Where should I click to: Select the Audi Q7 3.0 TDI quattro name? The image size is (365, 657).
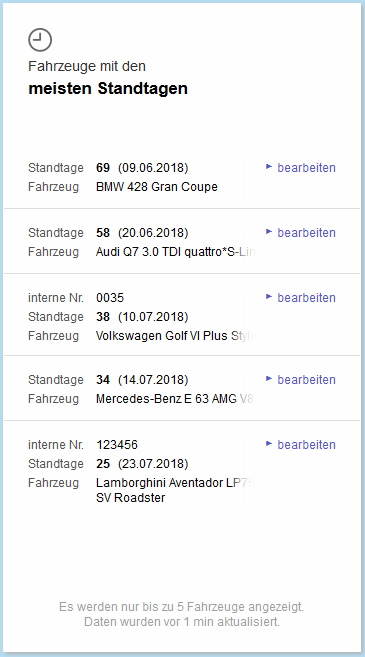[176, 252]
